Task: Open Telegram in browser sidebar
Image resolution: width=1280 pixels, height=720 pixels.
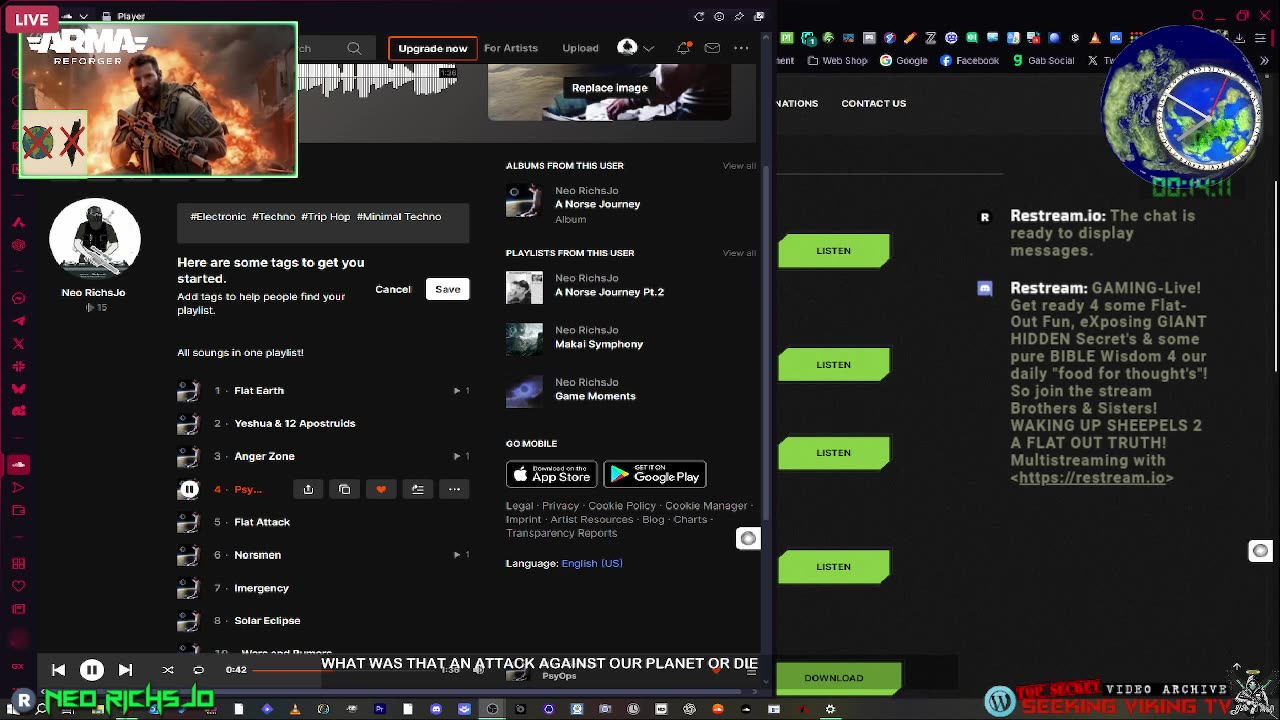Action: tap(18, 321)
